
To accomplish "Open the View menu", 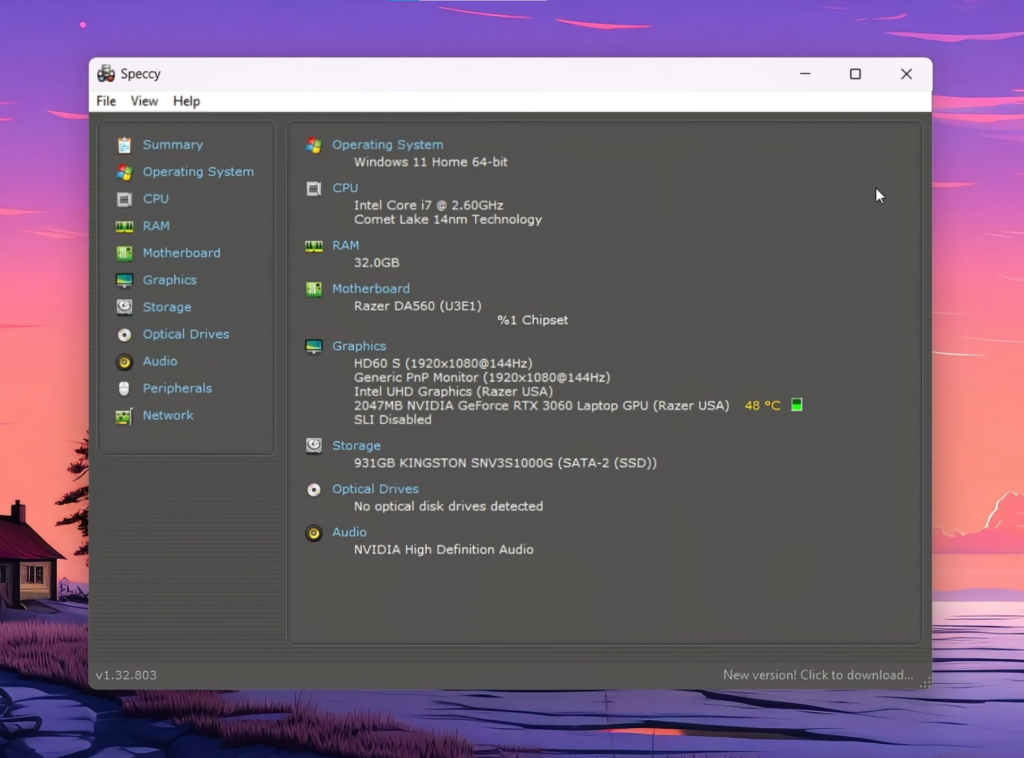I will click(144, 101).
